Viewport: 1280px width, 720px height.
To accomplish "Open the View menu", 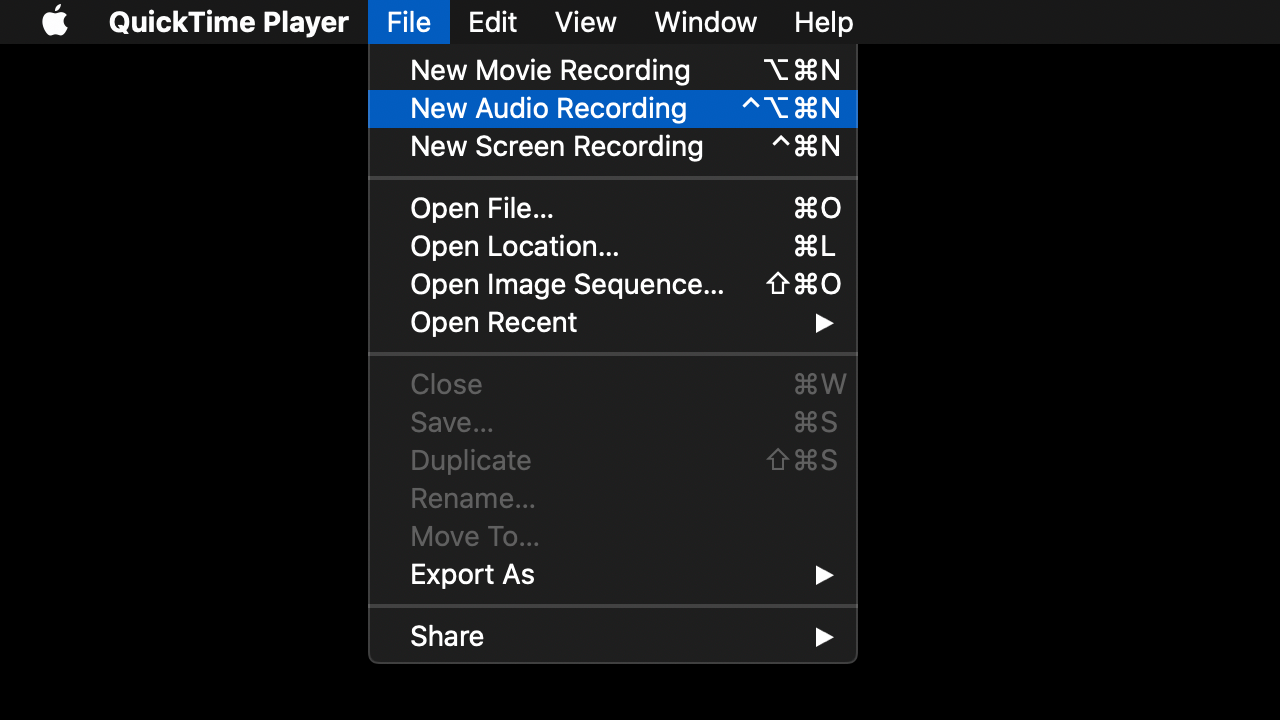I will click(586, 22).
